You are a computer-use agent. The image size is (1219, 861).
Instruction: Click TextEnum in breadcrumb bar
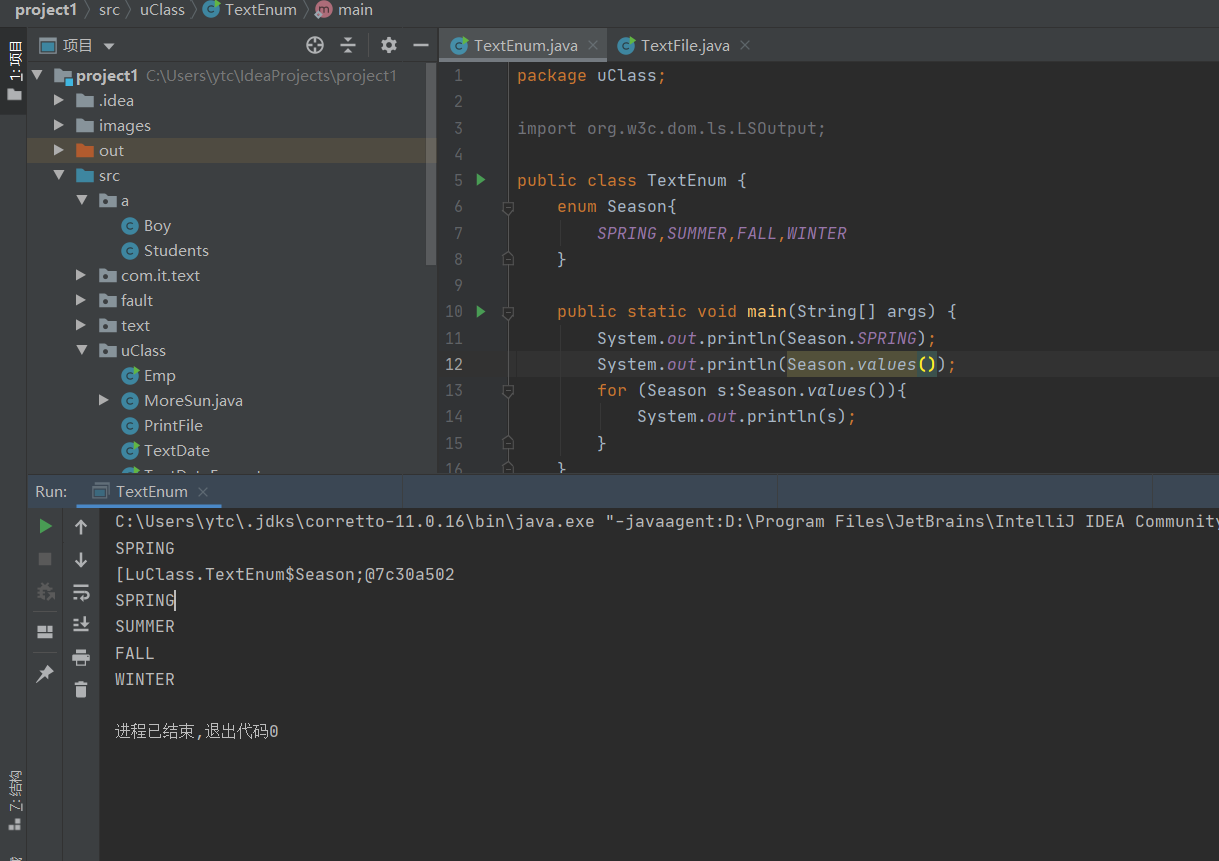[251, 9]
